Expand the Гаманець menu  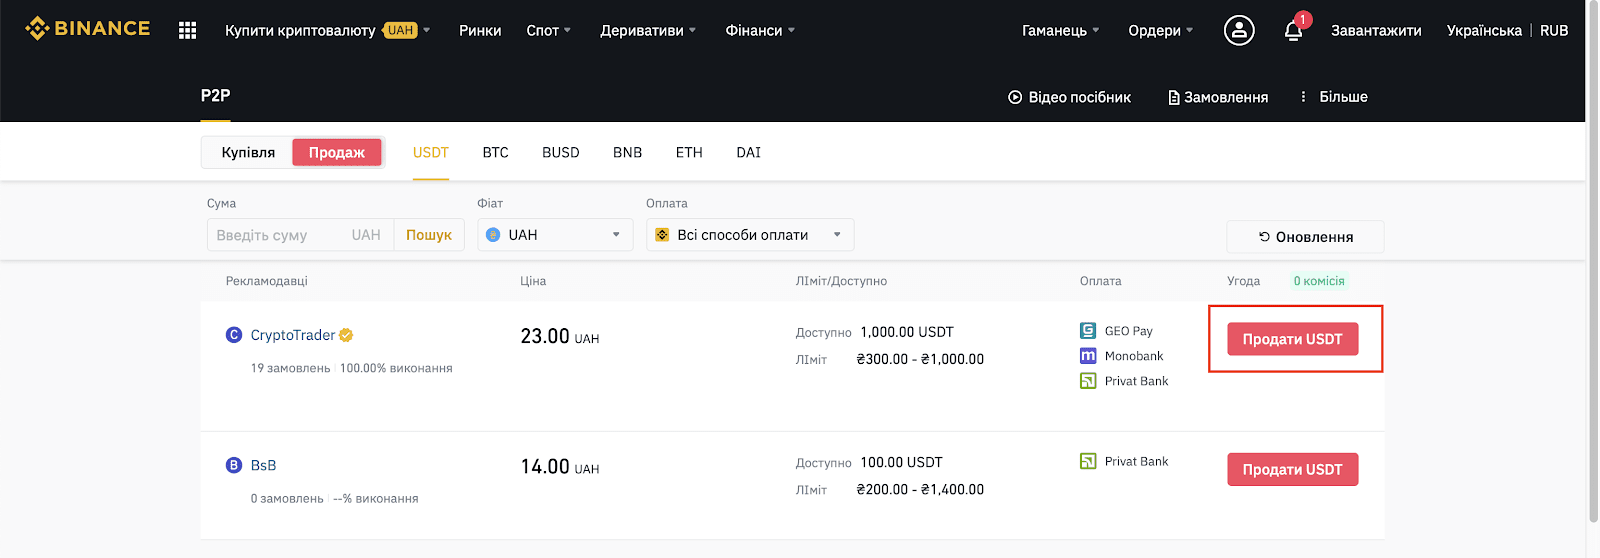click(1060, 30)
